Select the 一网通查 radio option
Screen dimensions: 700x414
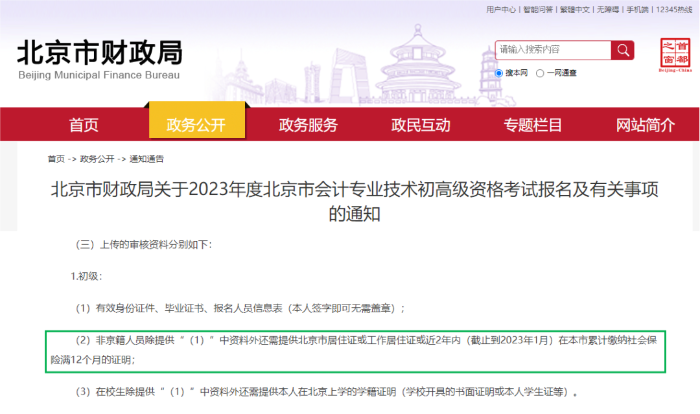(541, 73)
